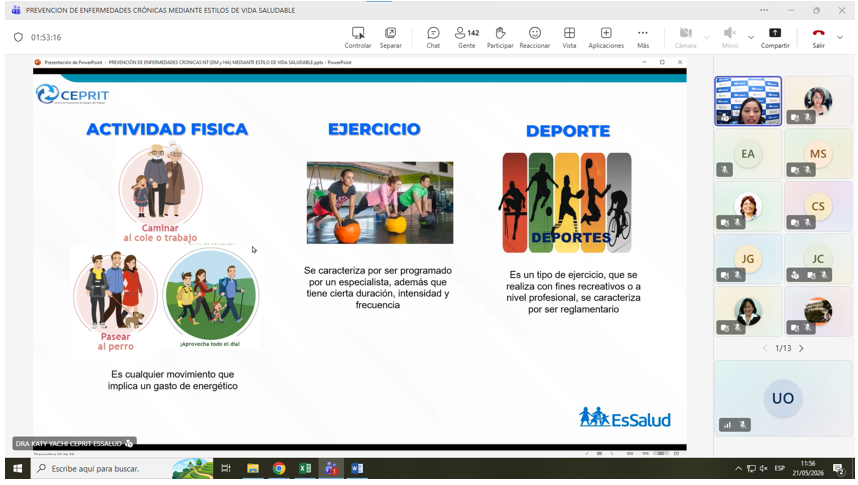Image resolution: width=858 pixels, height=485 pixels.
Task: Turn on the Cámara
Action: 685,37
